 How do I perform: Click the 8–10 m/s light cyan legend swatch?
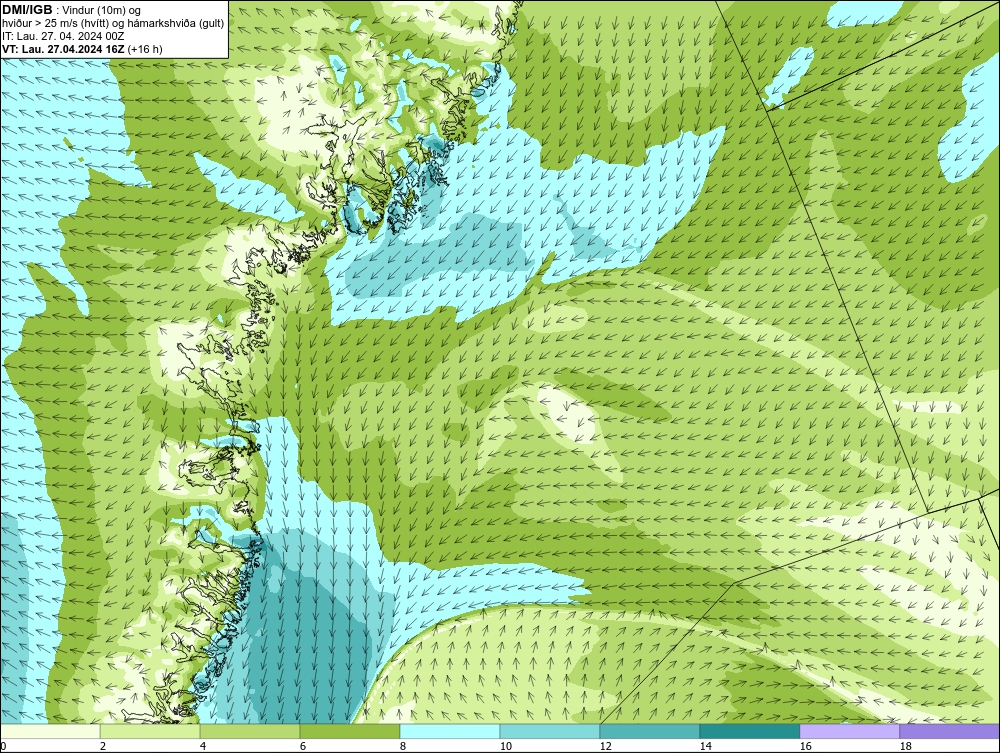(x=450, y=731)
